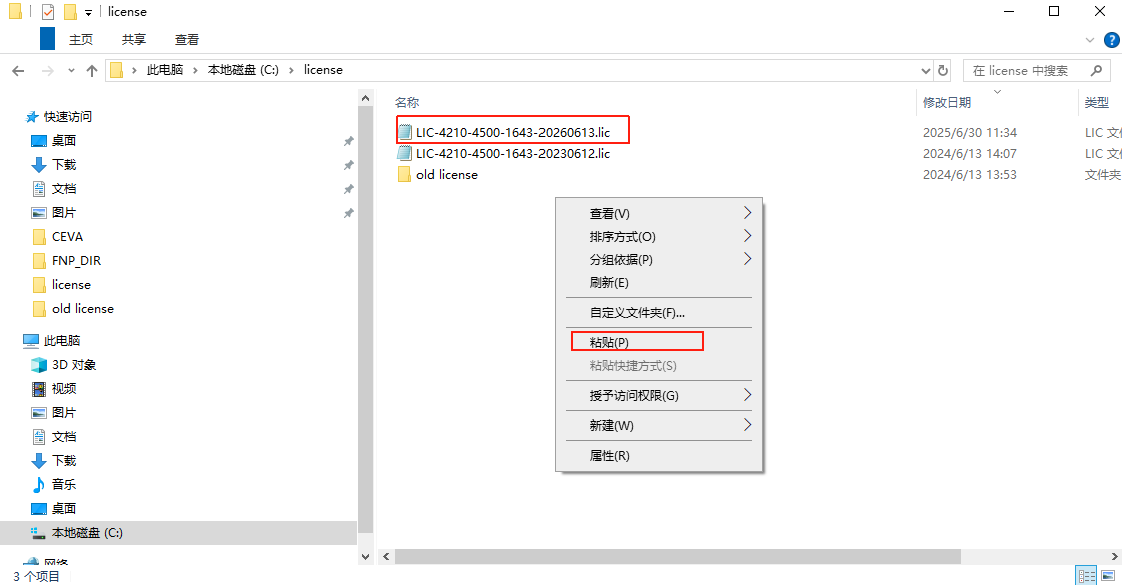The width and height of the screenshot is (1122, 585).
Task: Sort by the 类型 column header
Action: point(1096,102)
